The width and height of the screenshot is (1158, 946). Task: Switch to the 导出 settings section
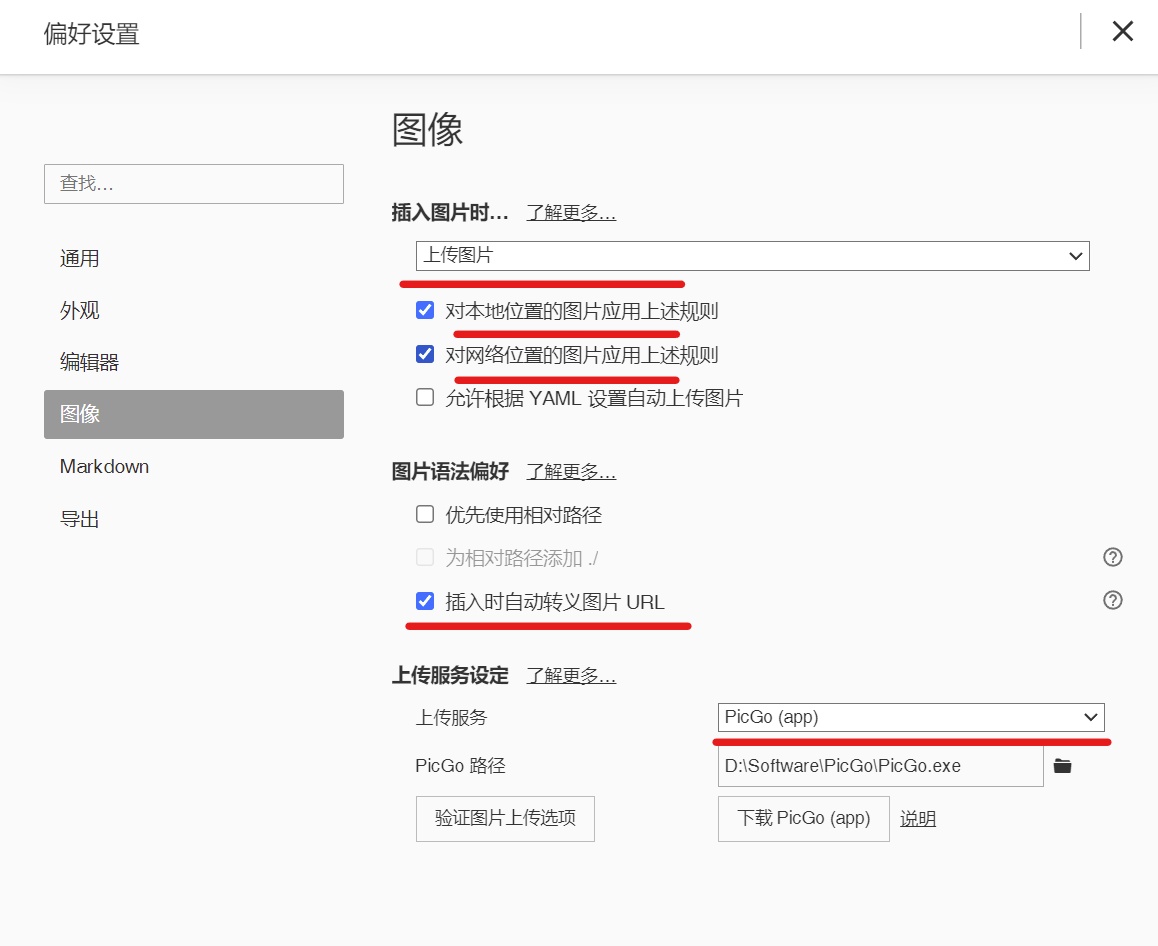click(x=79, y=518)
